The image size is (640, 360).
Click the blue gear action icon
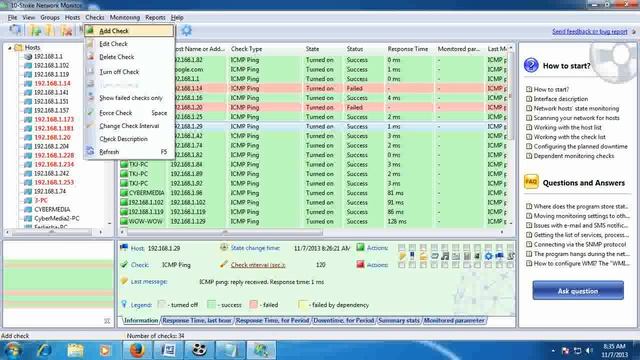click(488, 256)
